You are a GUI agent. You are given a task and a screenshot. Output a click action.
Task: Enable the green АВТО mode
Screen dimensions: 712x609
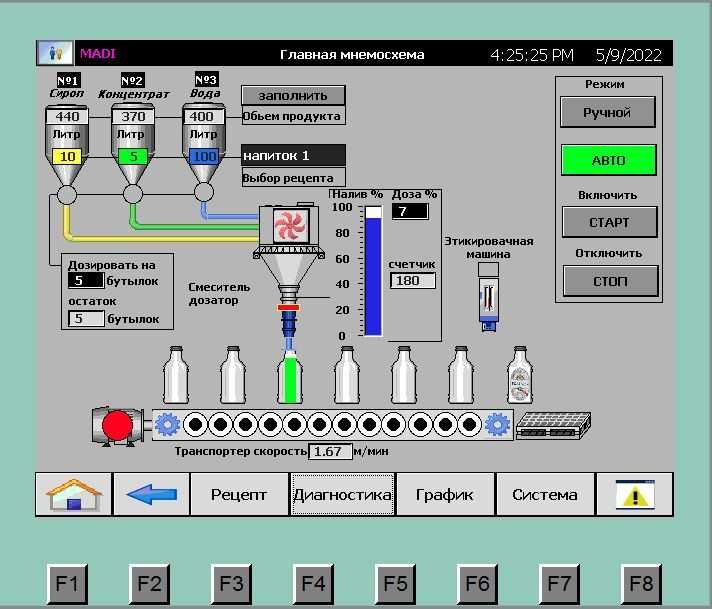[609, 160]
